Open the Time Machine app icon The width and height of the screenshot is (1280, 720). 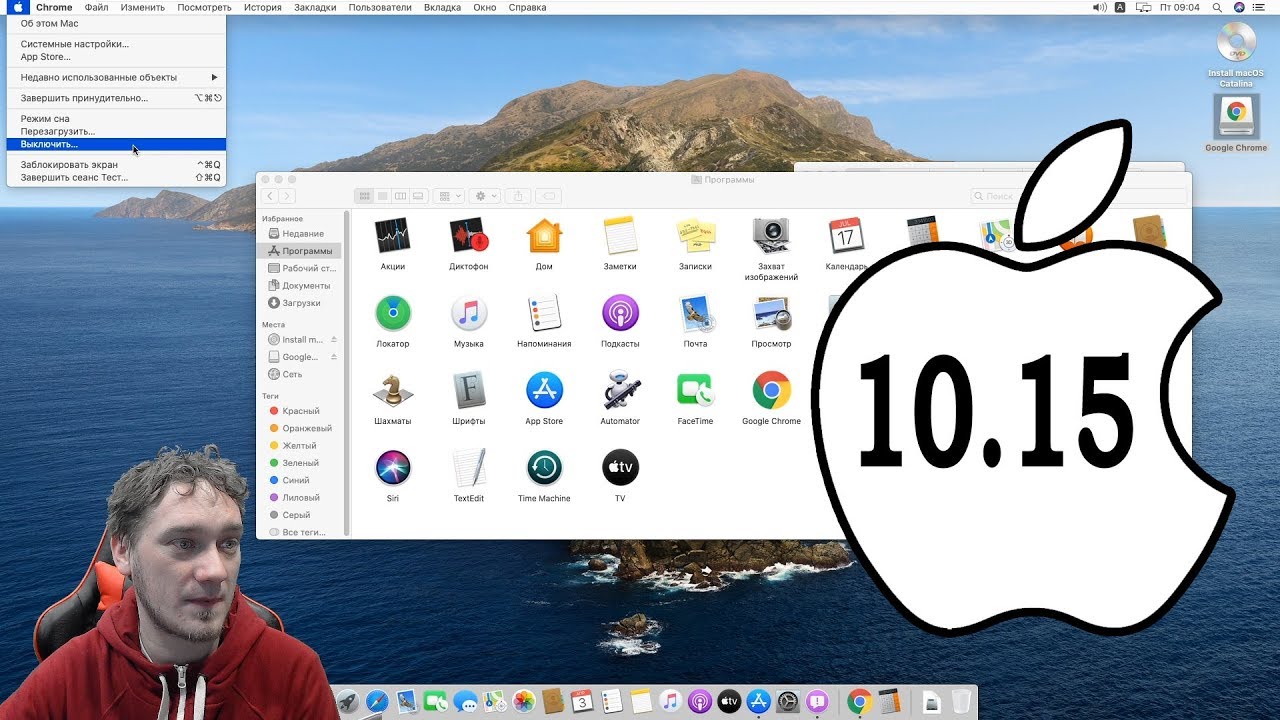tap(544, 467)
